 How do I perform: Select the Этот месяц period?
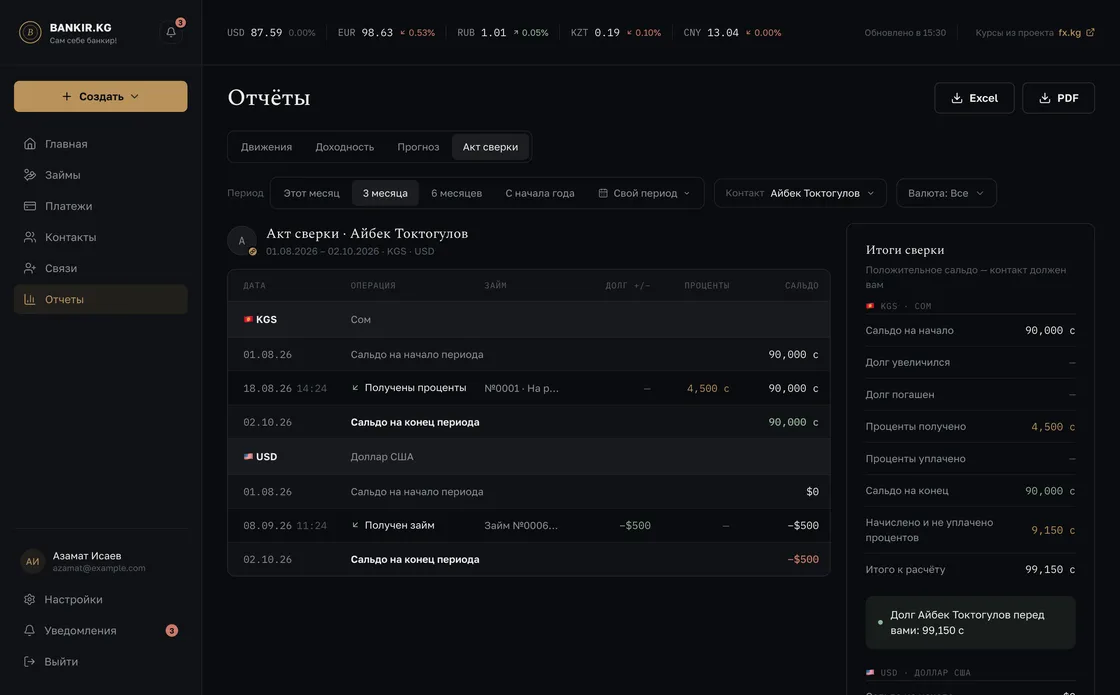[x=311, y=193]
